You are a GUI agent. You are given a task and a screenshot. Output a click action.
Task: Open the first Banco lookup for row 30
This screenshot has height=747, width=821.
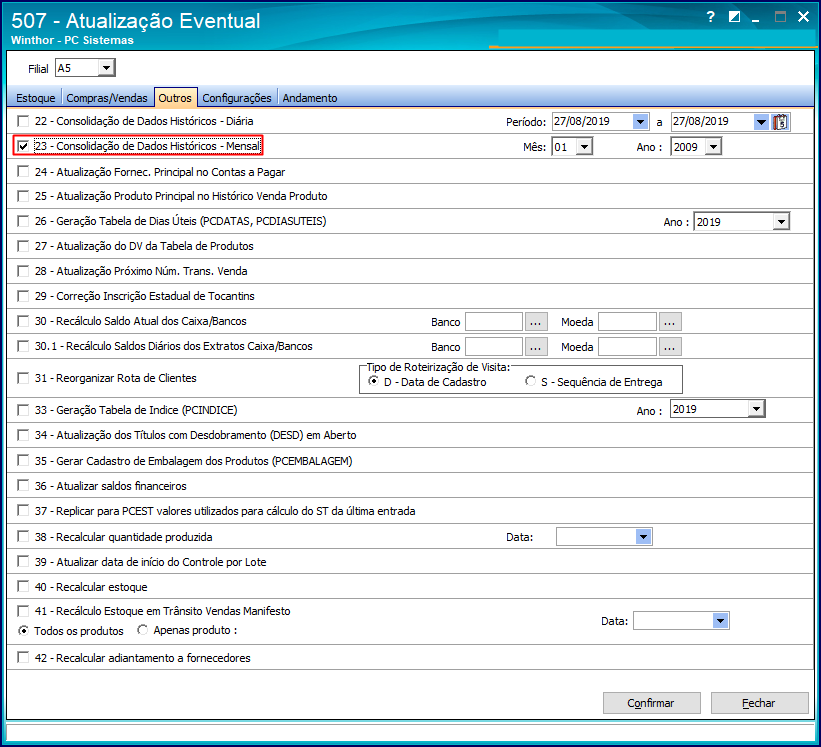[535, 321]
